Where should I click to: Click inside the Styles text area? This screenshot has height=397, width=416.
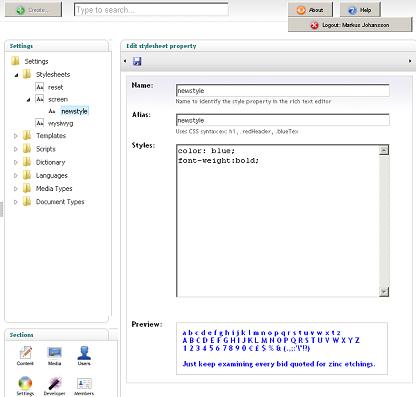pyautogui.click(x=277, y=221)
